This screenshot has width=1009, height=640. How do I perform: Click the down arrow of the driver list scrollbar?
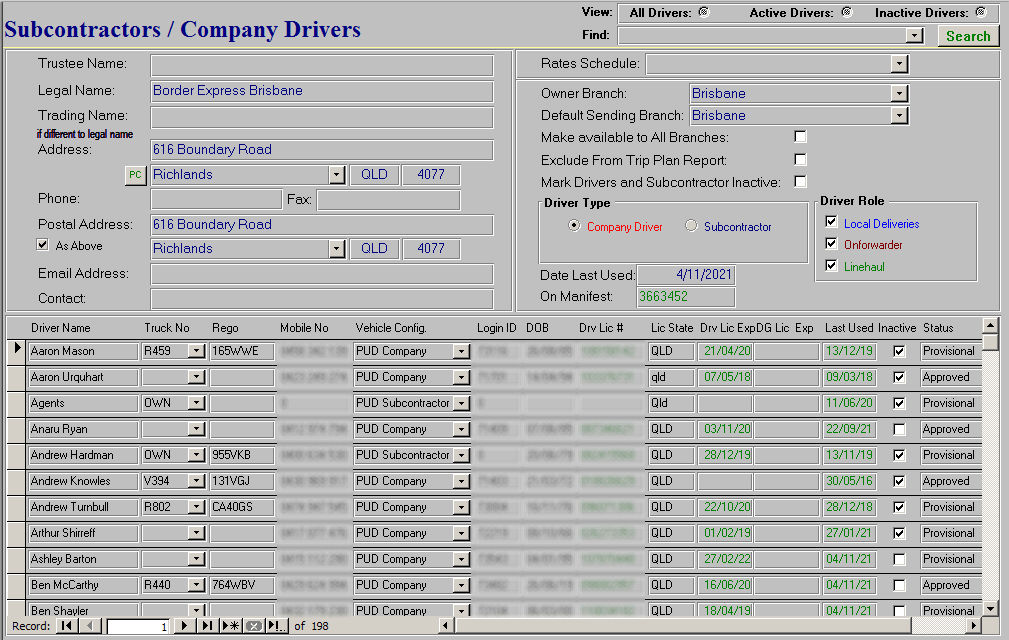(990, 608)
